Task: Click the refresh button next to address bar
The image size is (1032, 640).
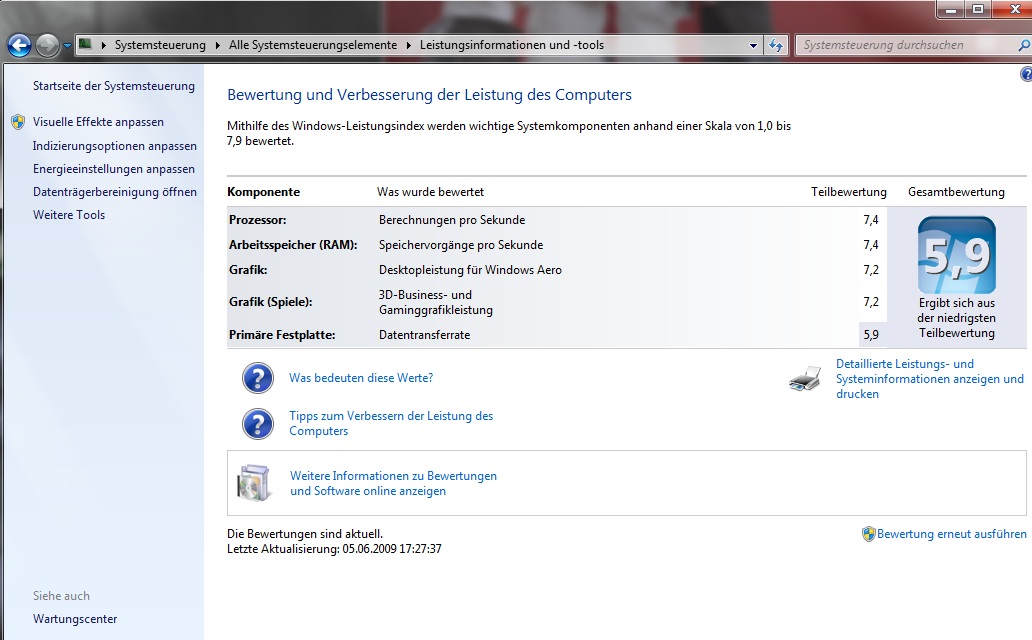Action: (x=776, y=45)
